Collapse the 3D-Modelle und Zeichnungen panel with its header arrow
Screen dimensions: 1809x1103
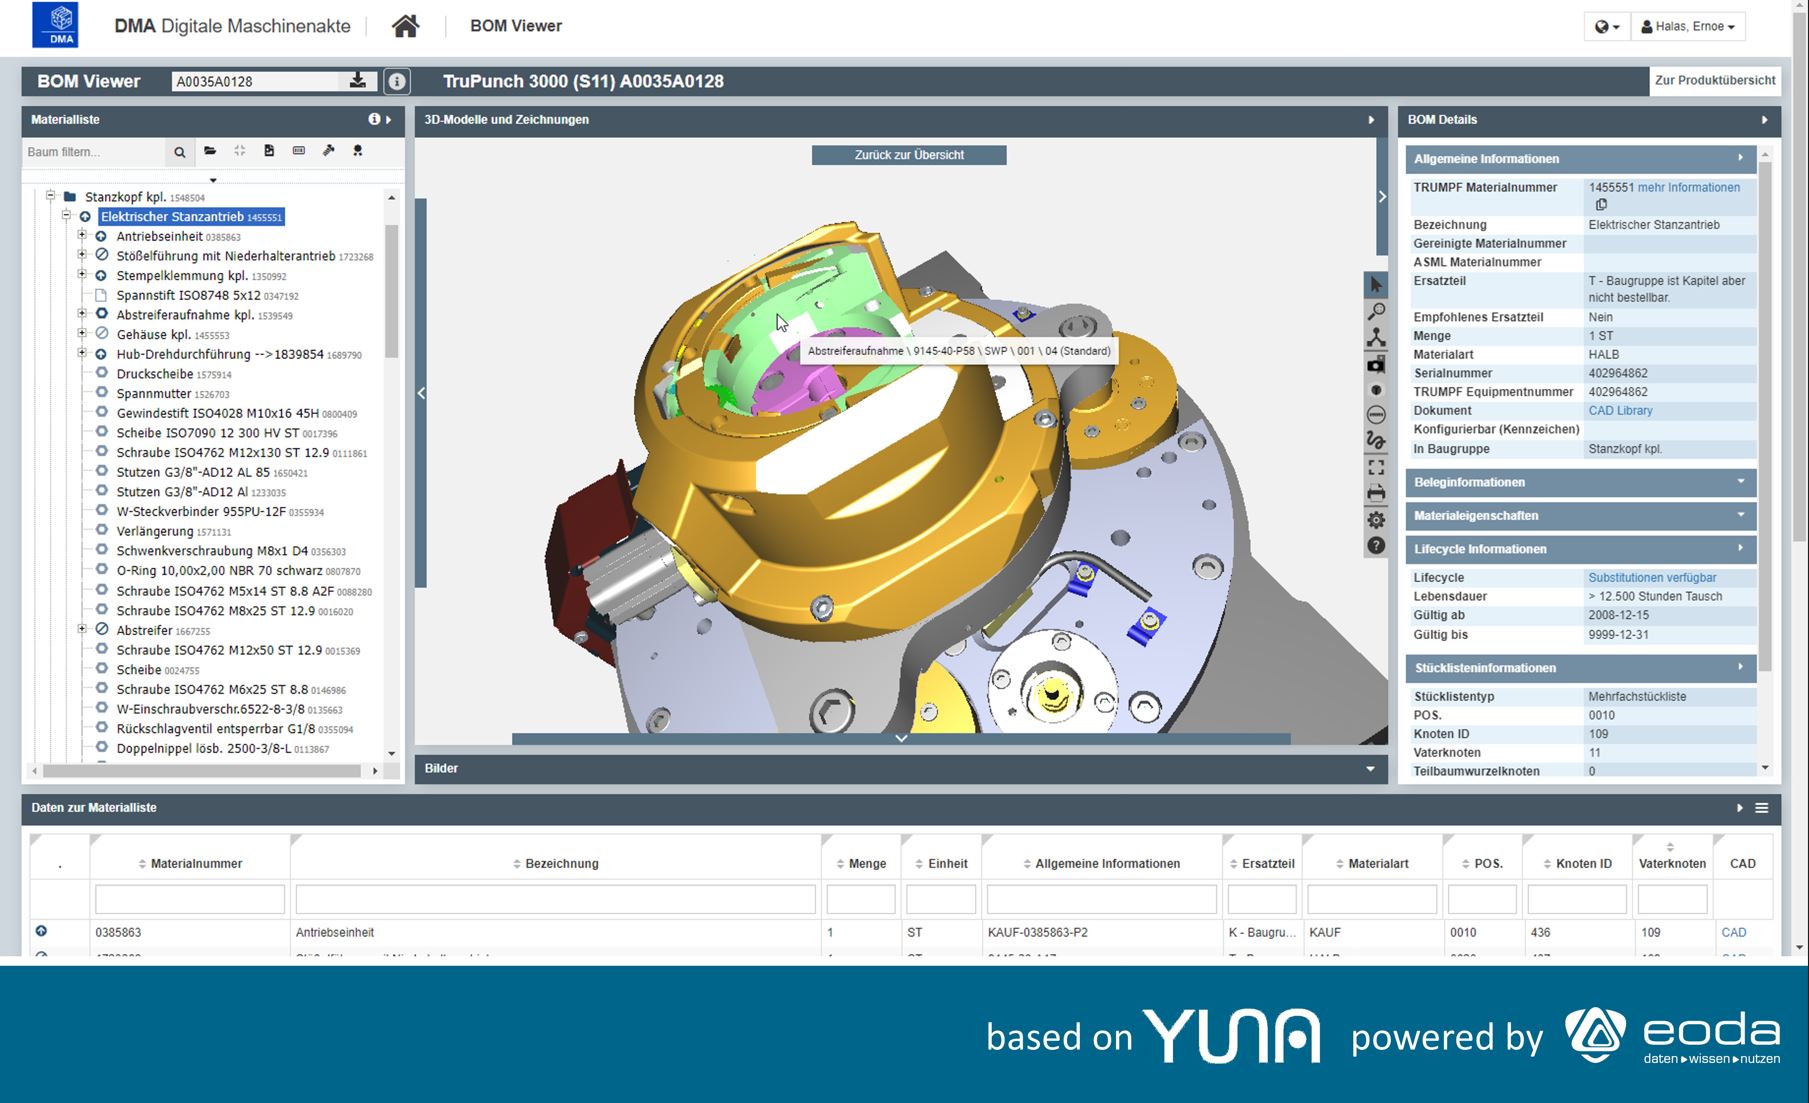tap(1371, 120)
